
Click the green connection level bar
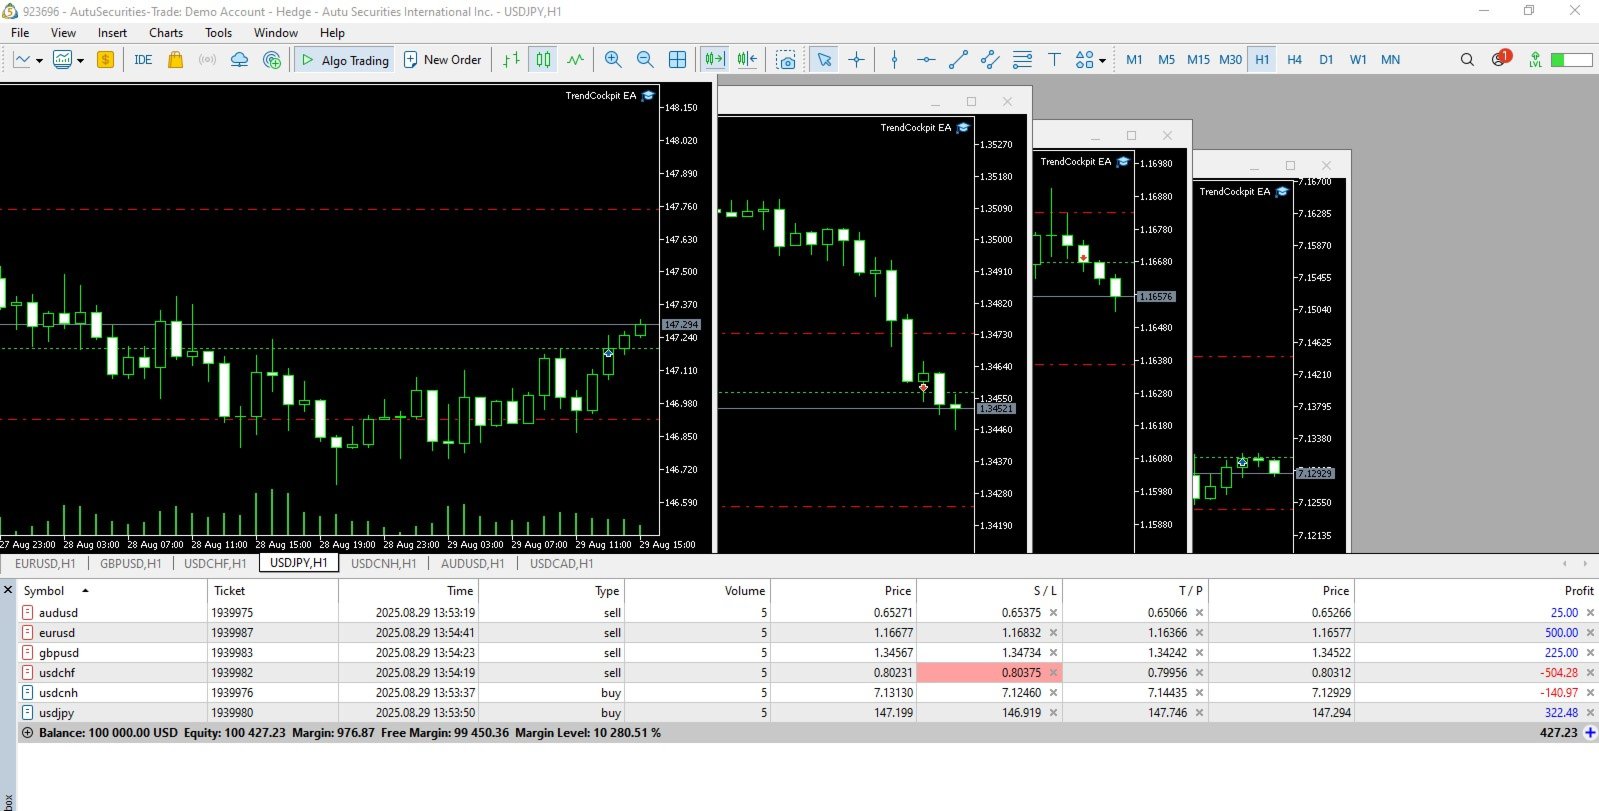[1571, 60]
